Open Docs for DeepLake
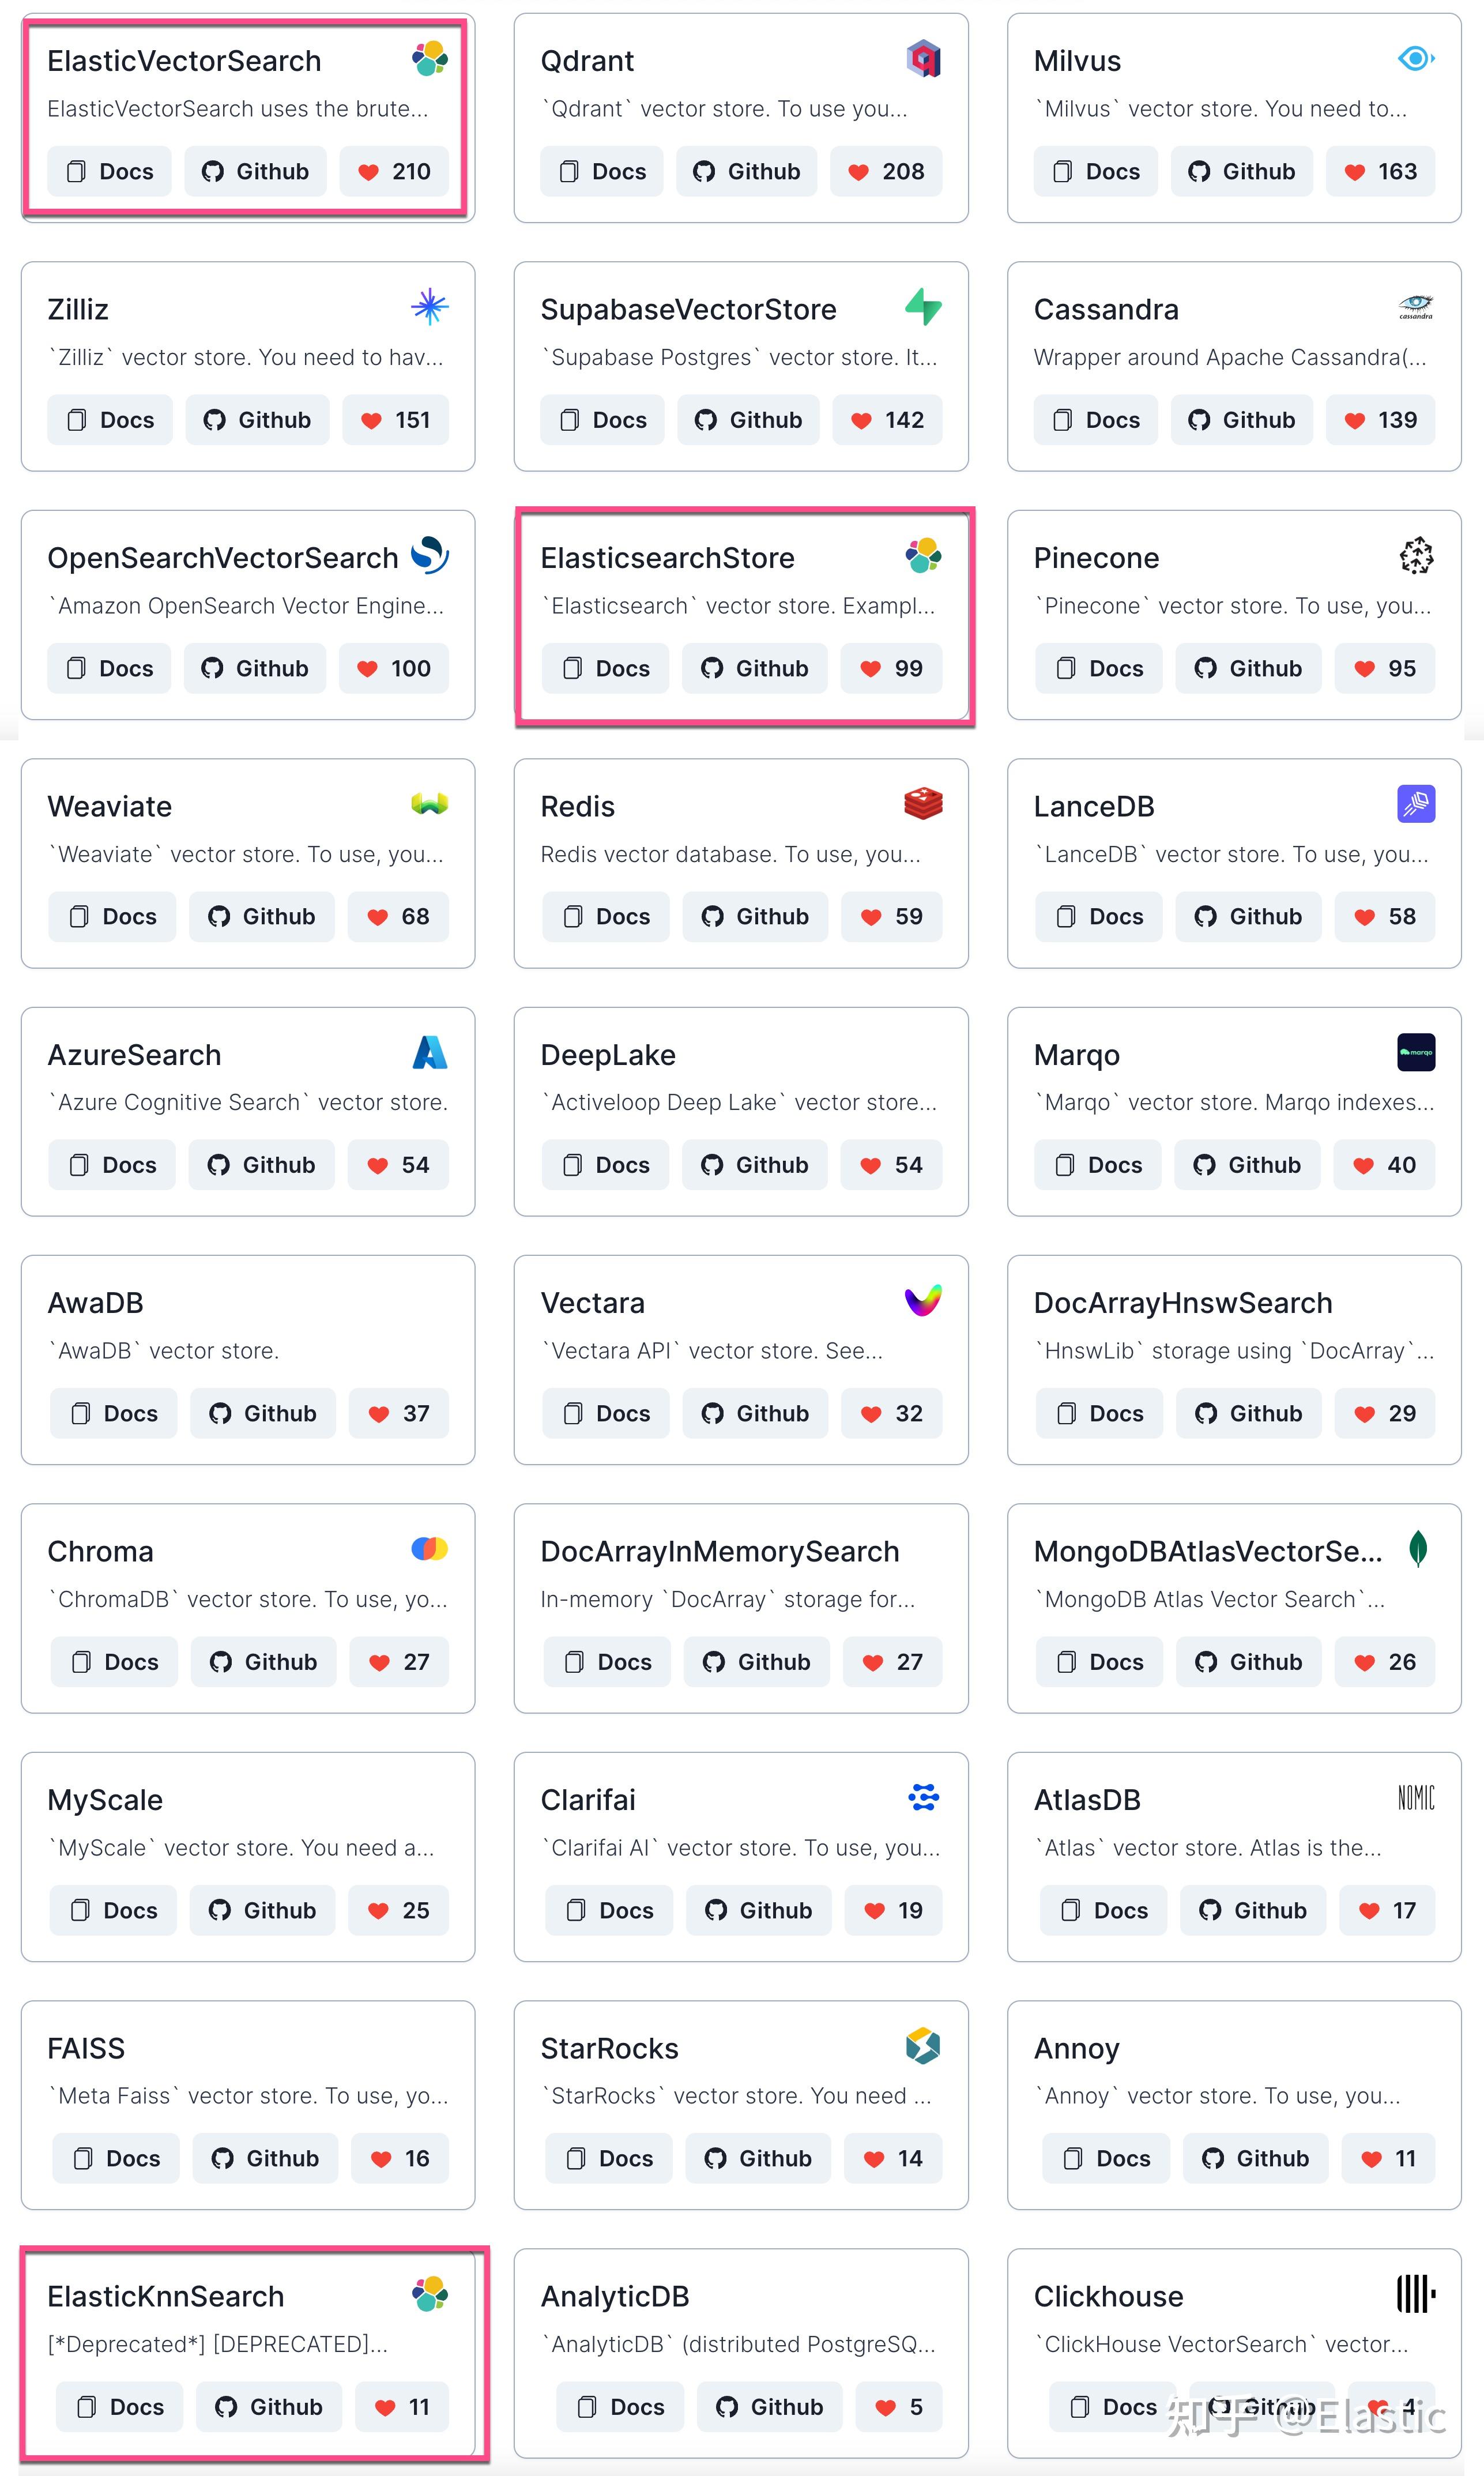The height and width of the screenshot is (2476, 1484). (x=605, y=1165)
